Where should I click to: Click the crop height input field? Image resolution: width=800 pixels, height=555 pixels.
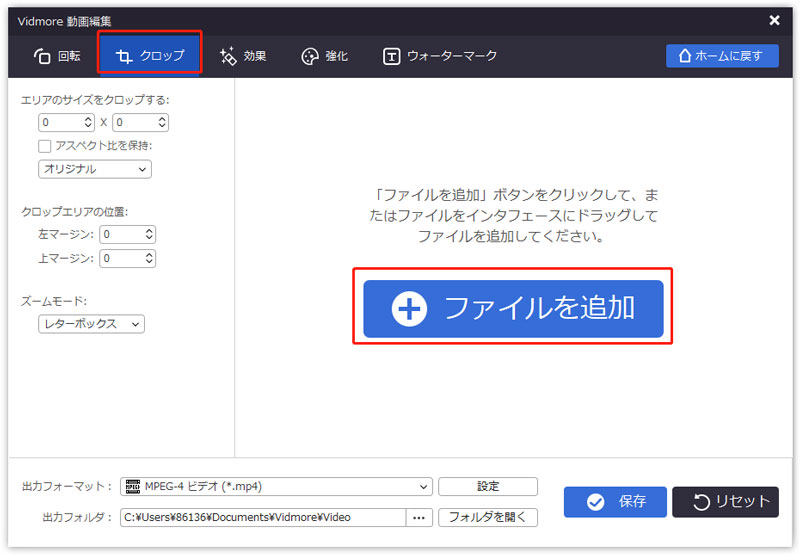135,122
